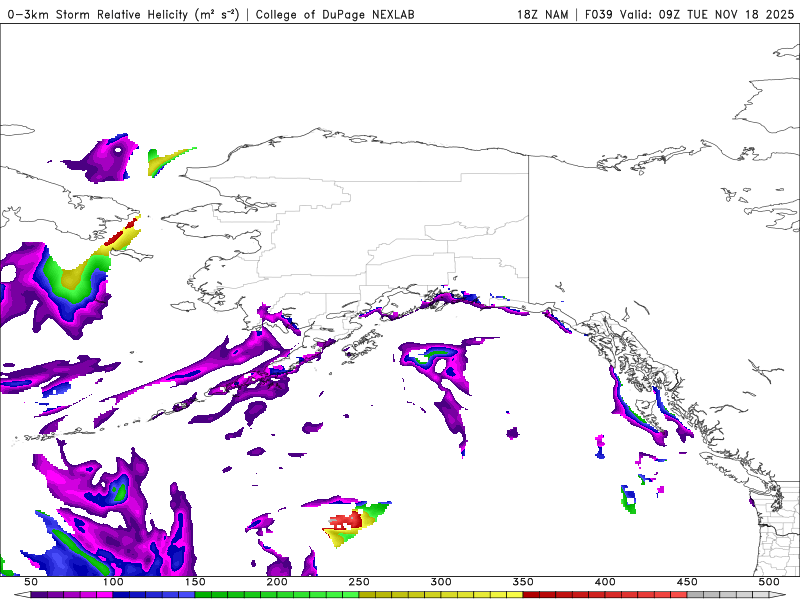Click the '18Z NAM' model run label
The image size is (800, 600).
(x=543, y=14)
